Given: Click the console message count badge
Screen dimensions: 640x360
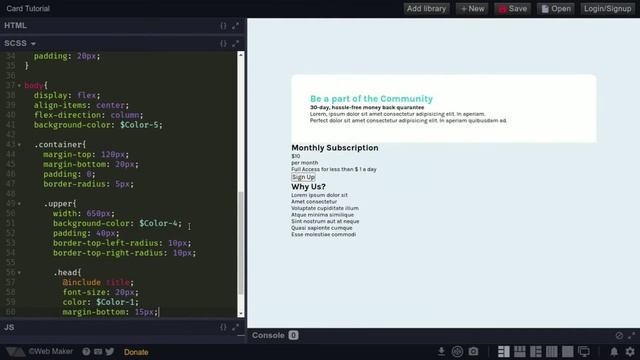Looking at the screenshot, I should [293, 336].
